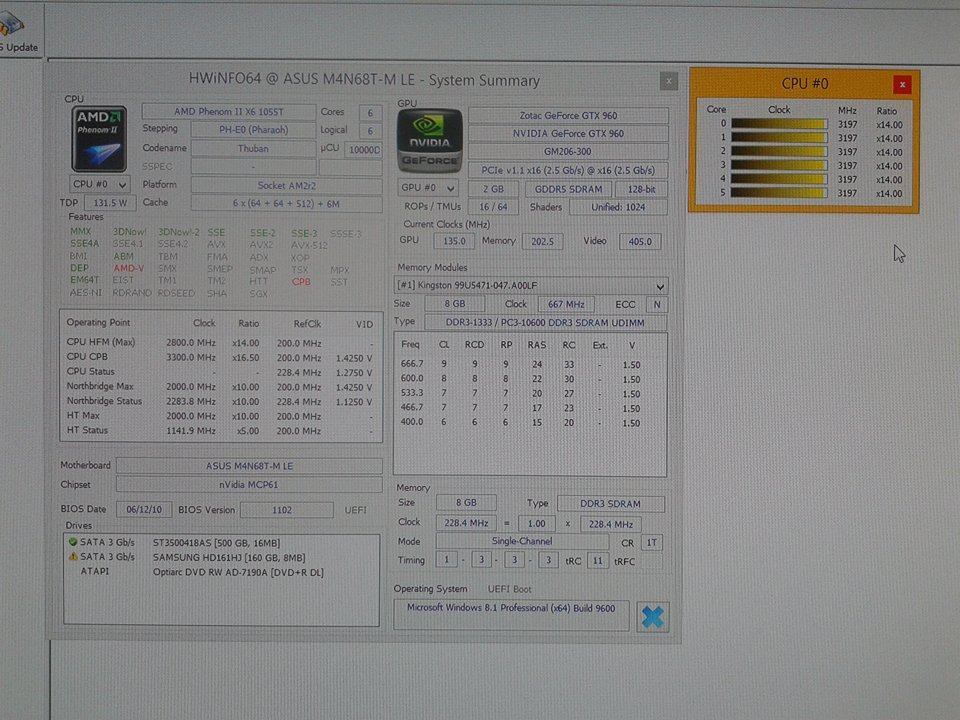Click the 666.7 memory timing row

click(530, 364)
